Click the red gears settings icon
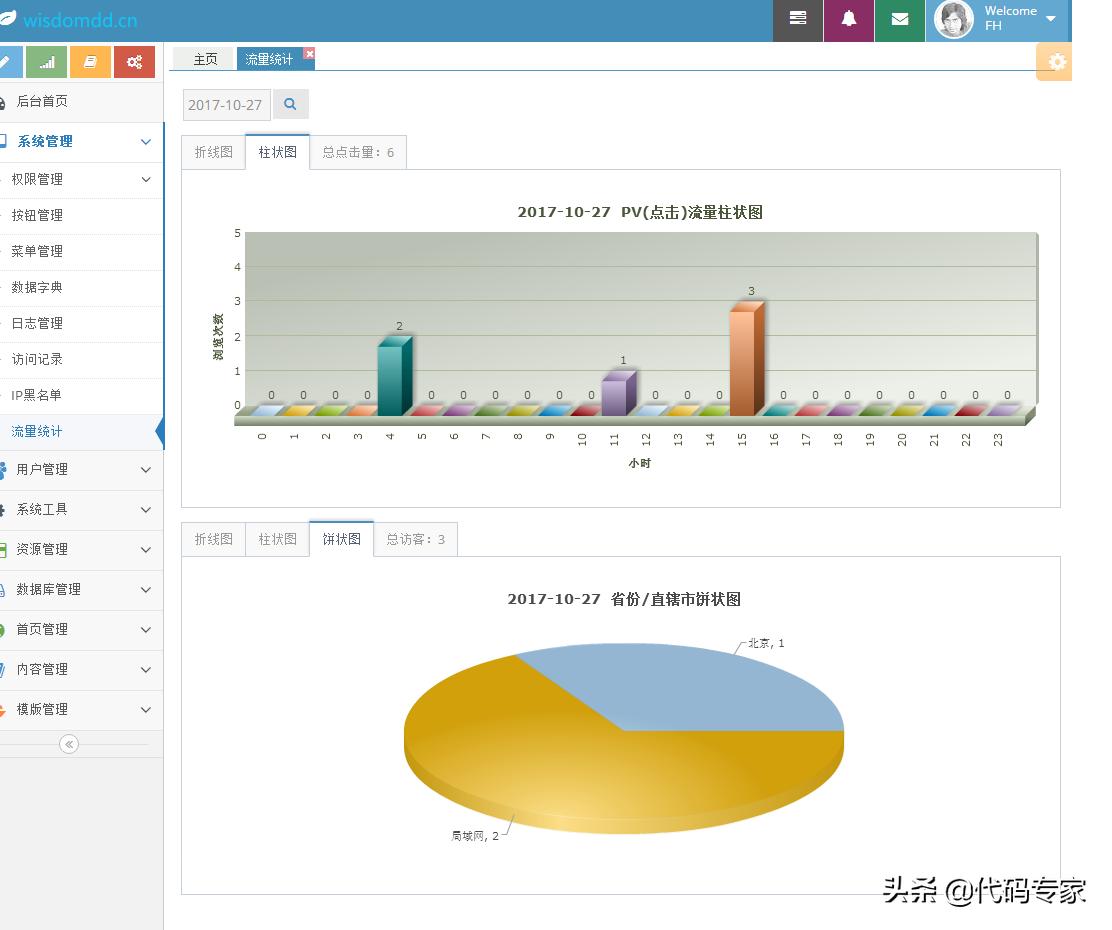Viewport: 1112px width, 930px height. point(134,61)
